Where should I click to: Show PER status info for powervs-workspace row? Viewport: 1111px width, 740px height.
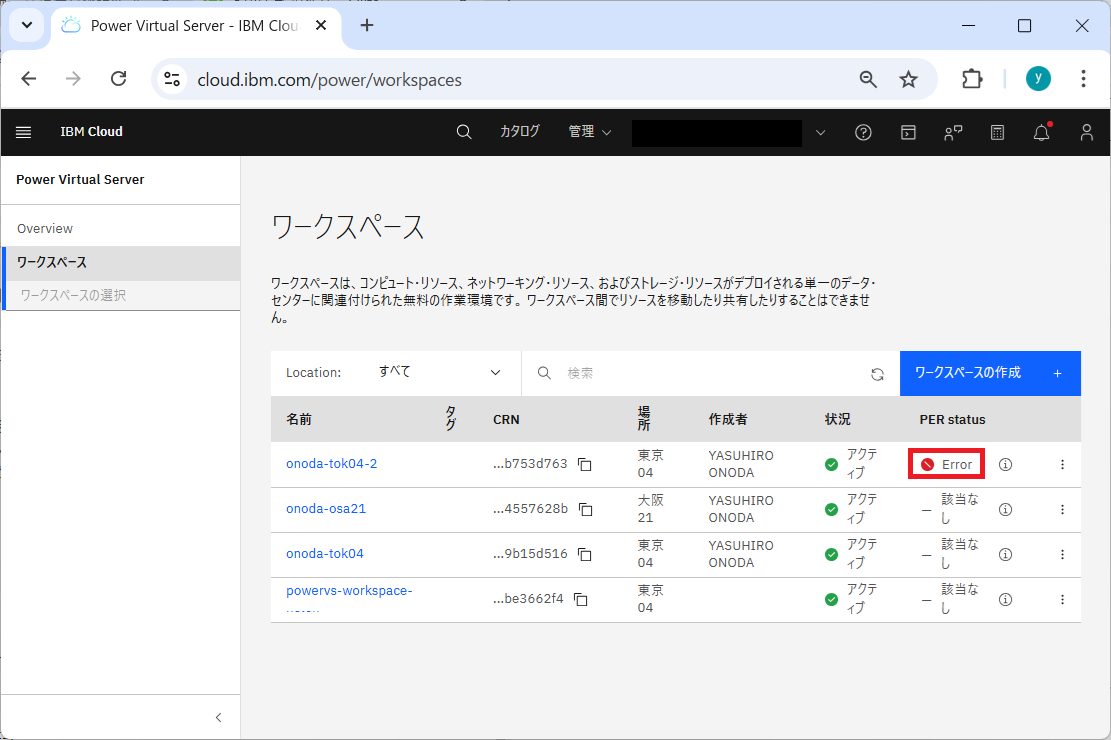click(1005, 600)
